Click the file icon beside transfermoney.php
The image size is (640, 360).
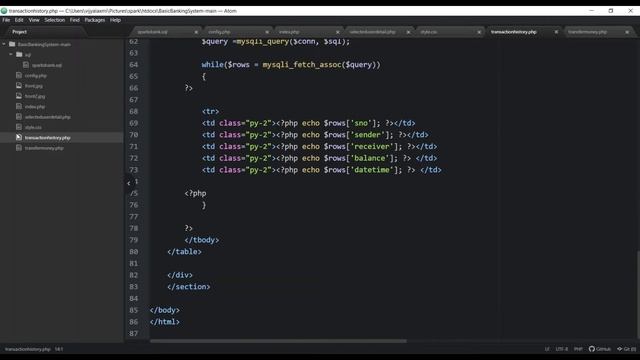[x=19, y=148]
